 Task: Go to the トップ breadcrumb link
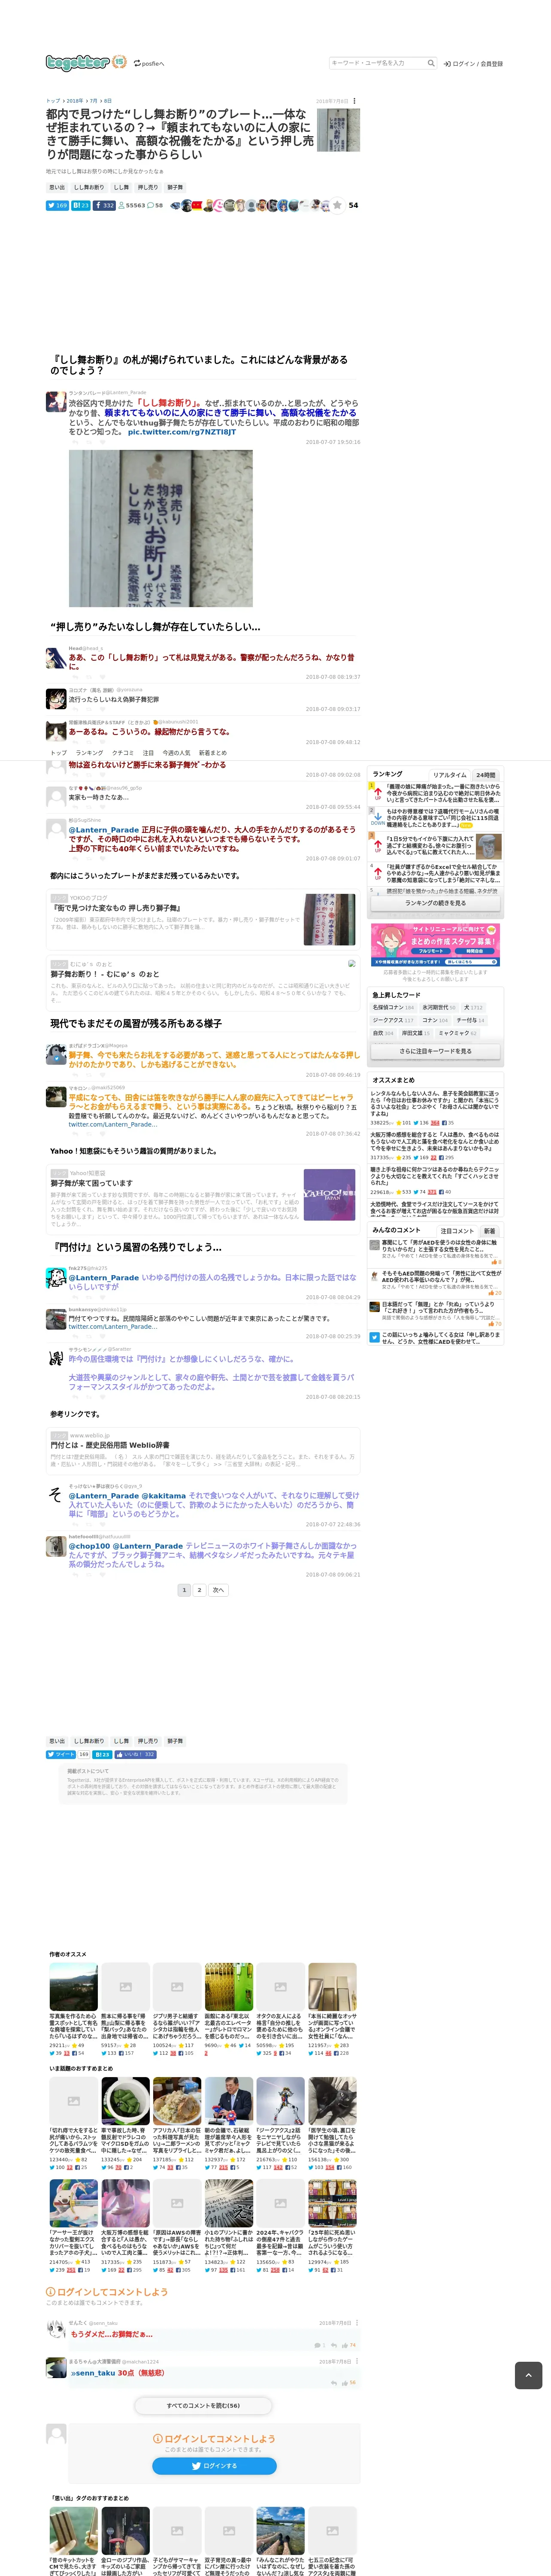pos(53,101)
